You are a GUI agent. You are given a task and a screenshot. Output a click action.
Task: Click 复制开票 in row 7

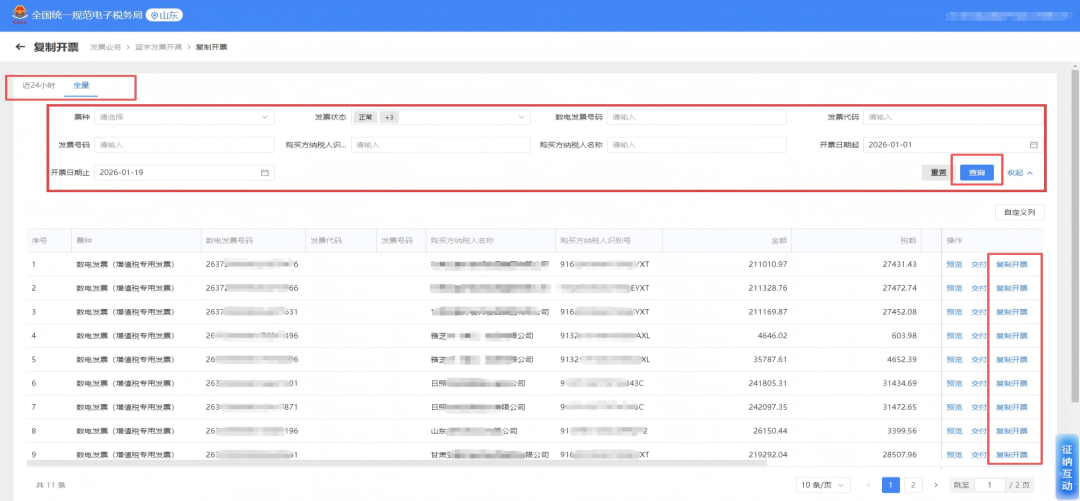1011,407
